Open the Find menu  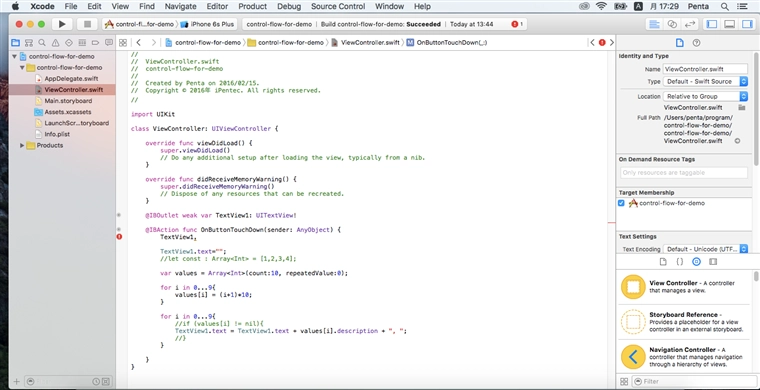[146, 6]
